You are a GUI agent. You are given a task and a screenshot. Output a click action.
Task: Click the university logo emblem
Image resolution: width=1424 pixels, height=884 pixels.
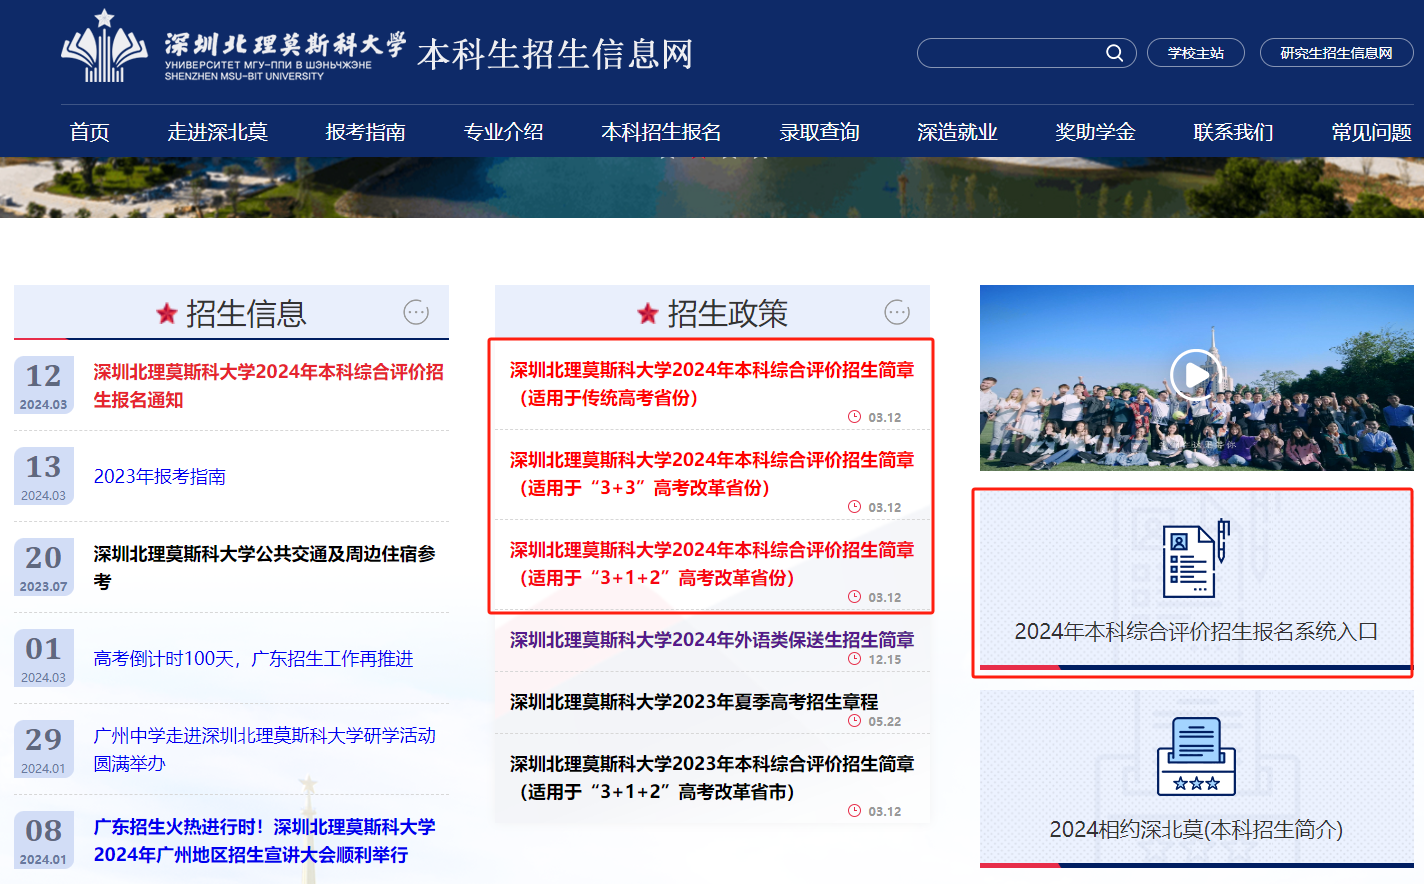pyautogui.click(x=105, y=47)
